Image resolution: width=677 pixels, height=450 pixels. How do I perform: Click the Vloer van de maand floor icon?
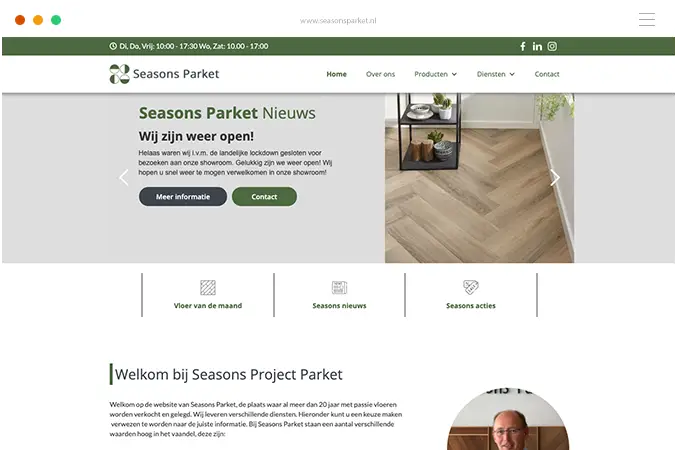pos(208,287)
